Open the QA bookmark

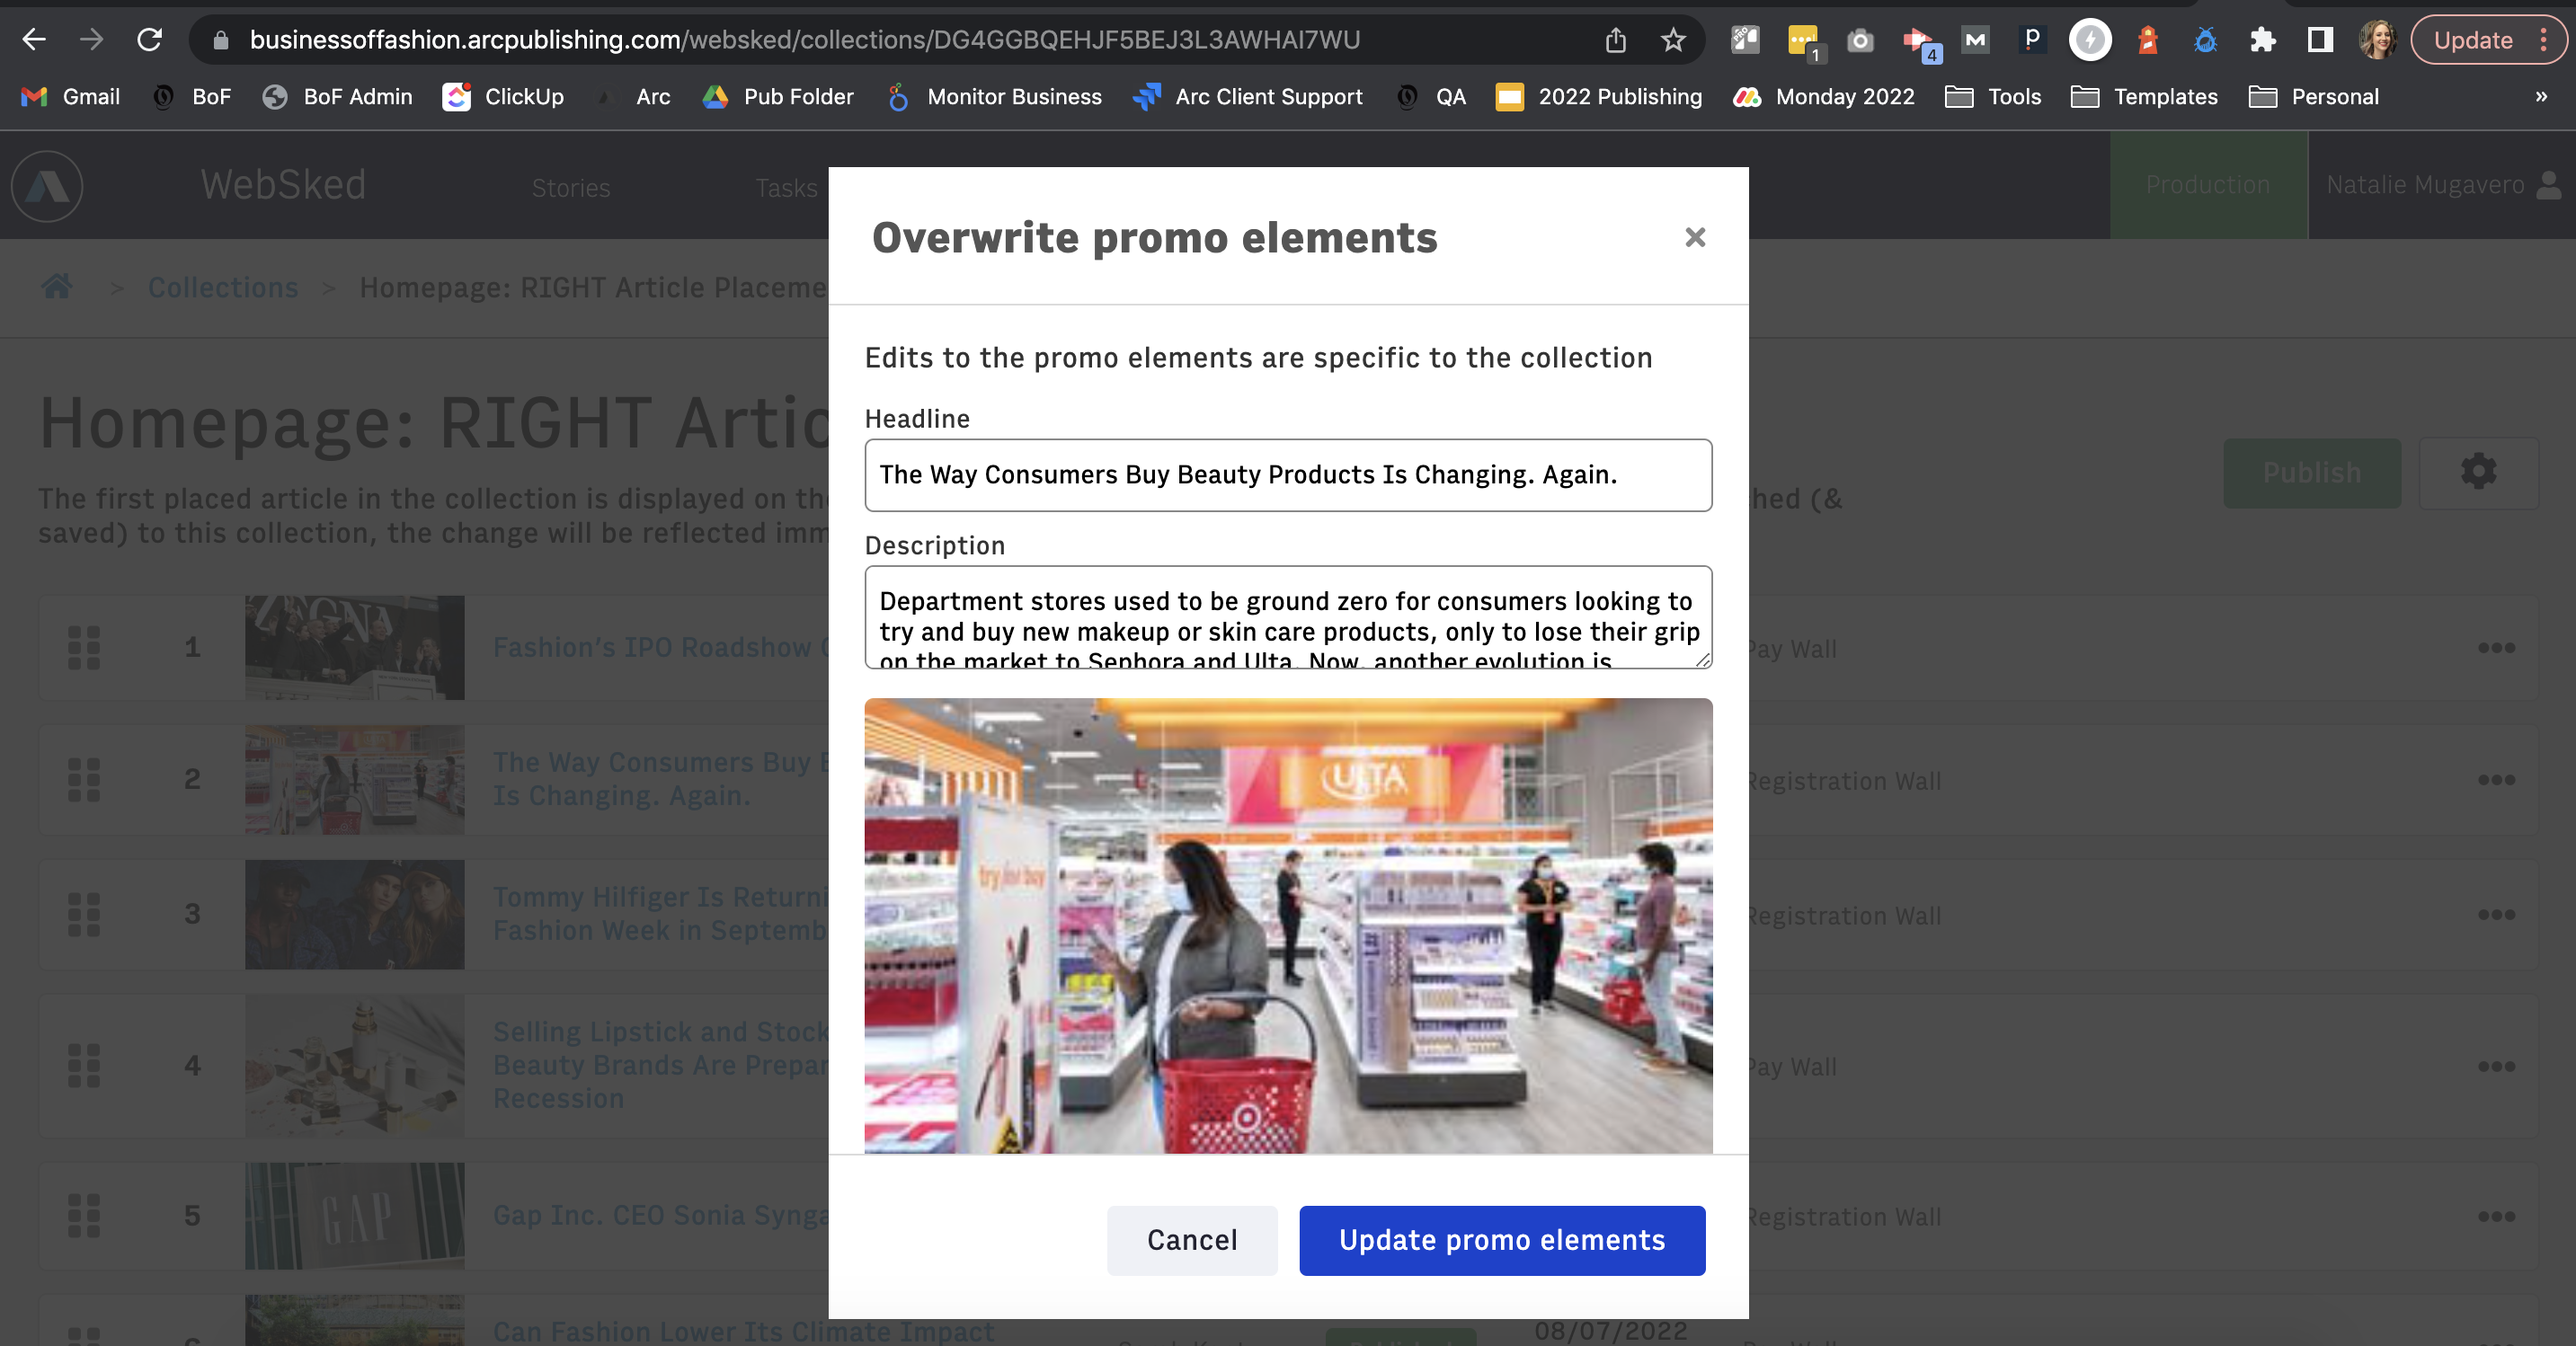pos(1431,97)
